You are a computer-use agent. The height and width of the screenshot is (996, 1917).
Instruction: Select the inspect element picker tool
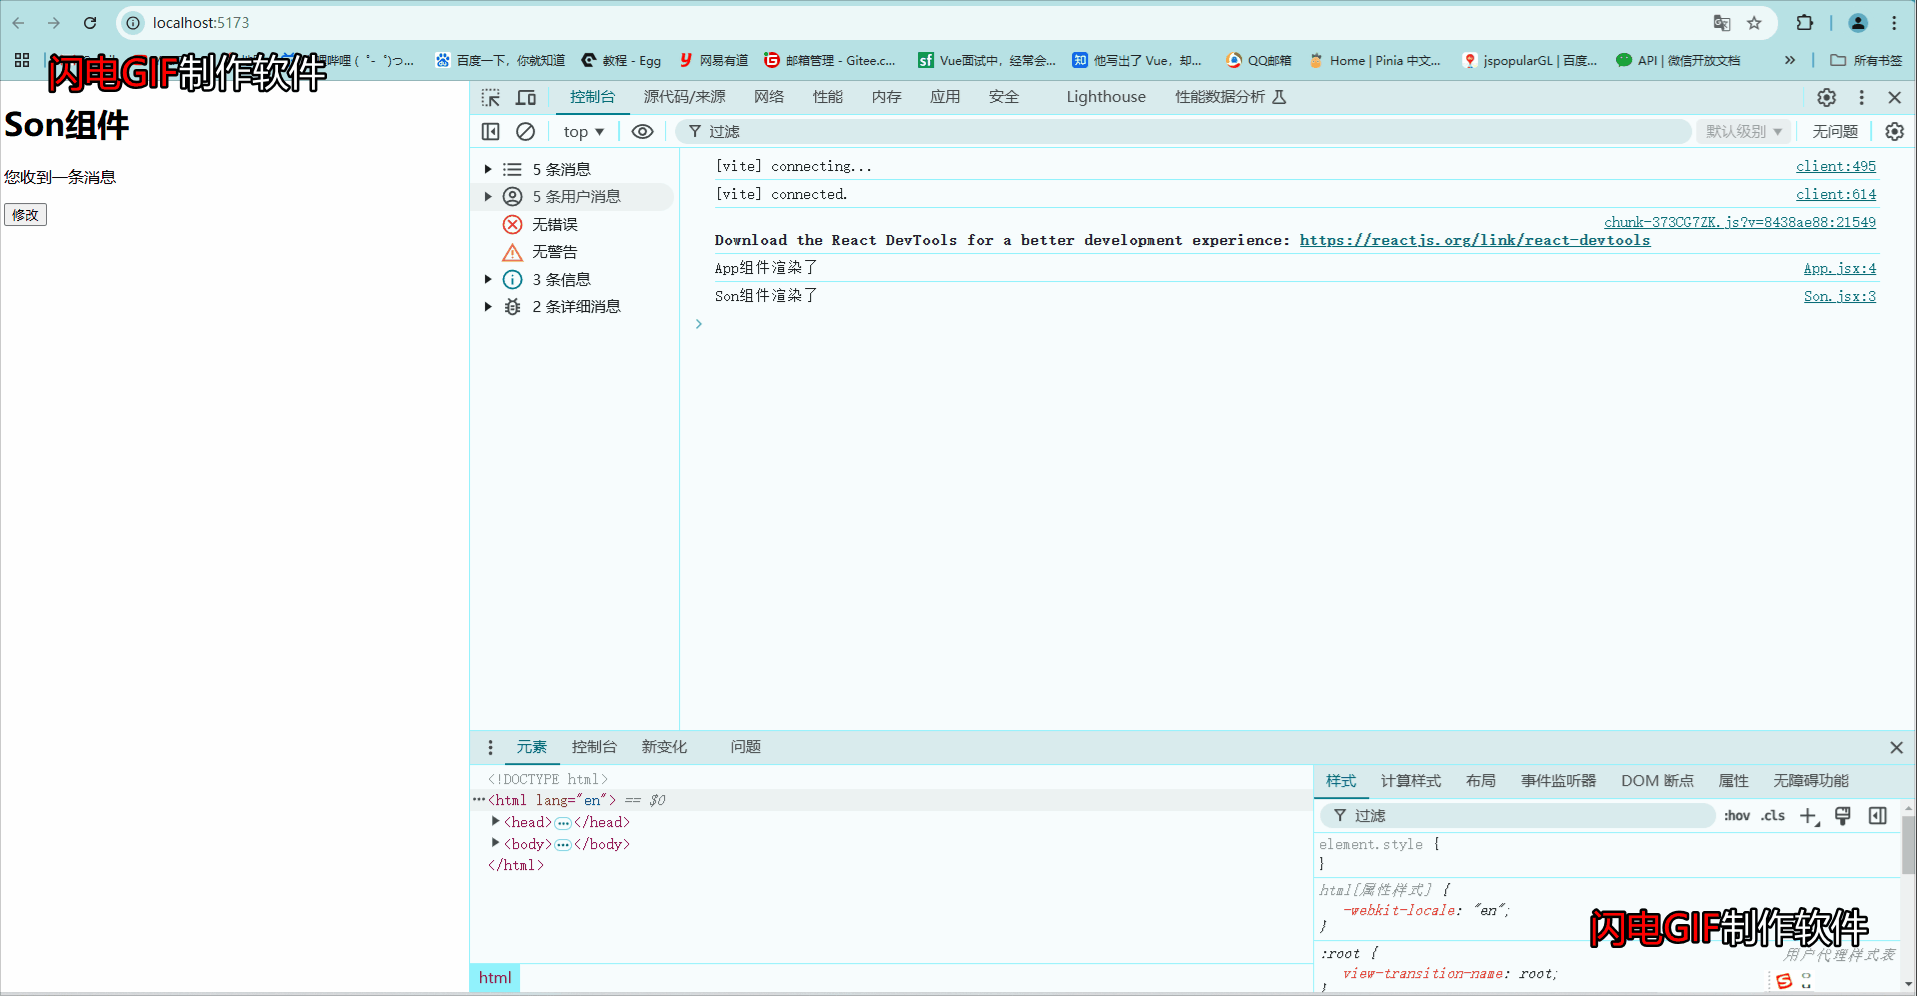(490, 97)
